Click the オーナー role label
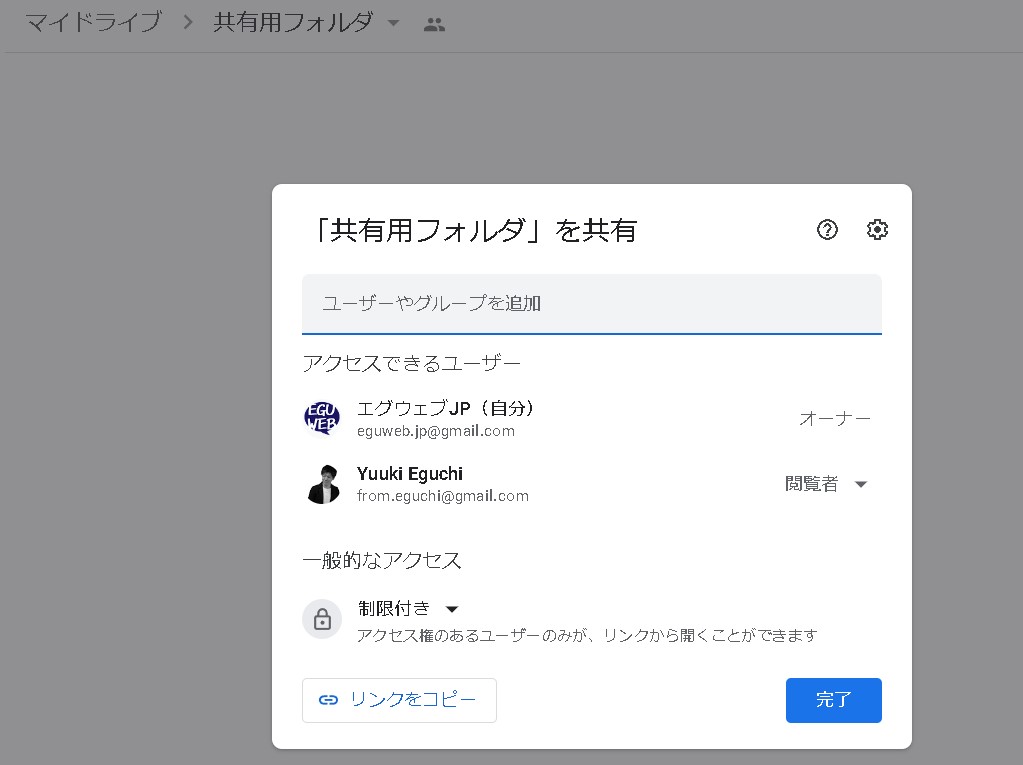Viewport: 1023px width, 765px height. click(x=834, y=419)
